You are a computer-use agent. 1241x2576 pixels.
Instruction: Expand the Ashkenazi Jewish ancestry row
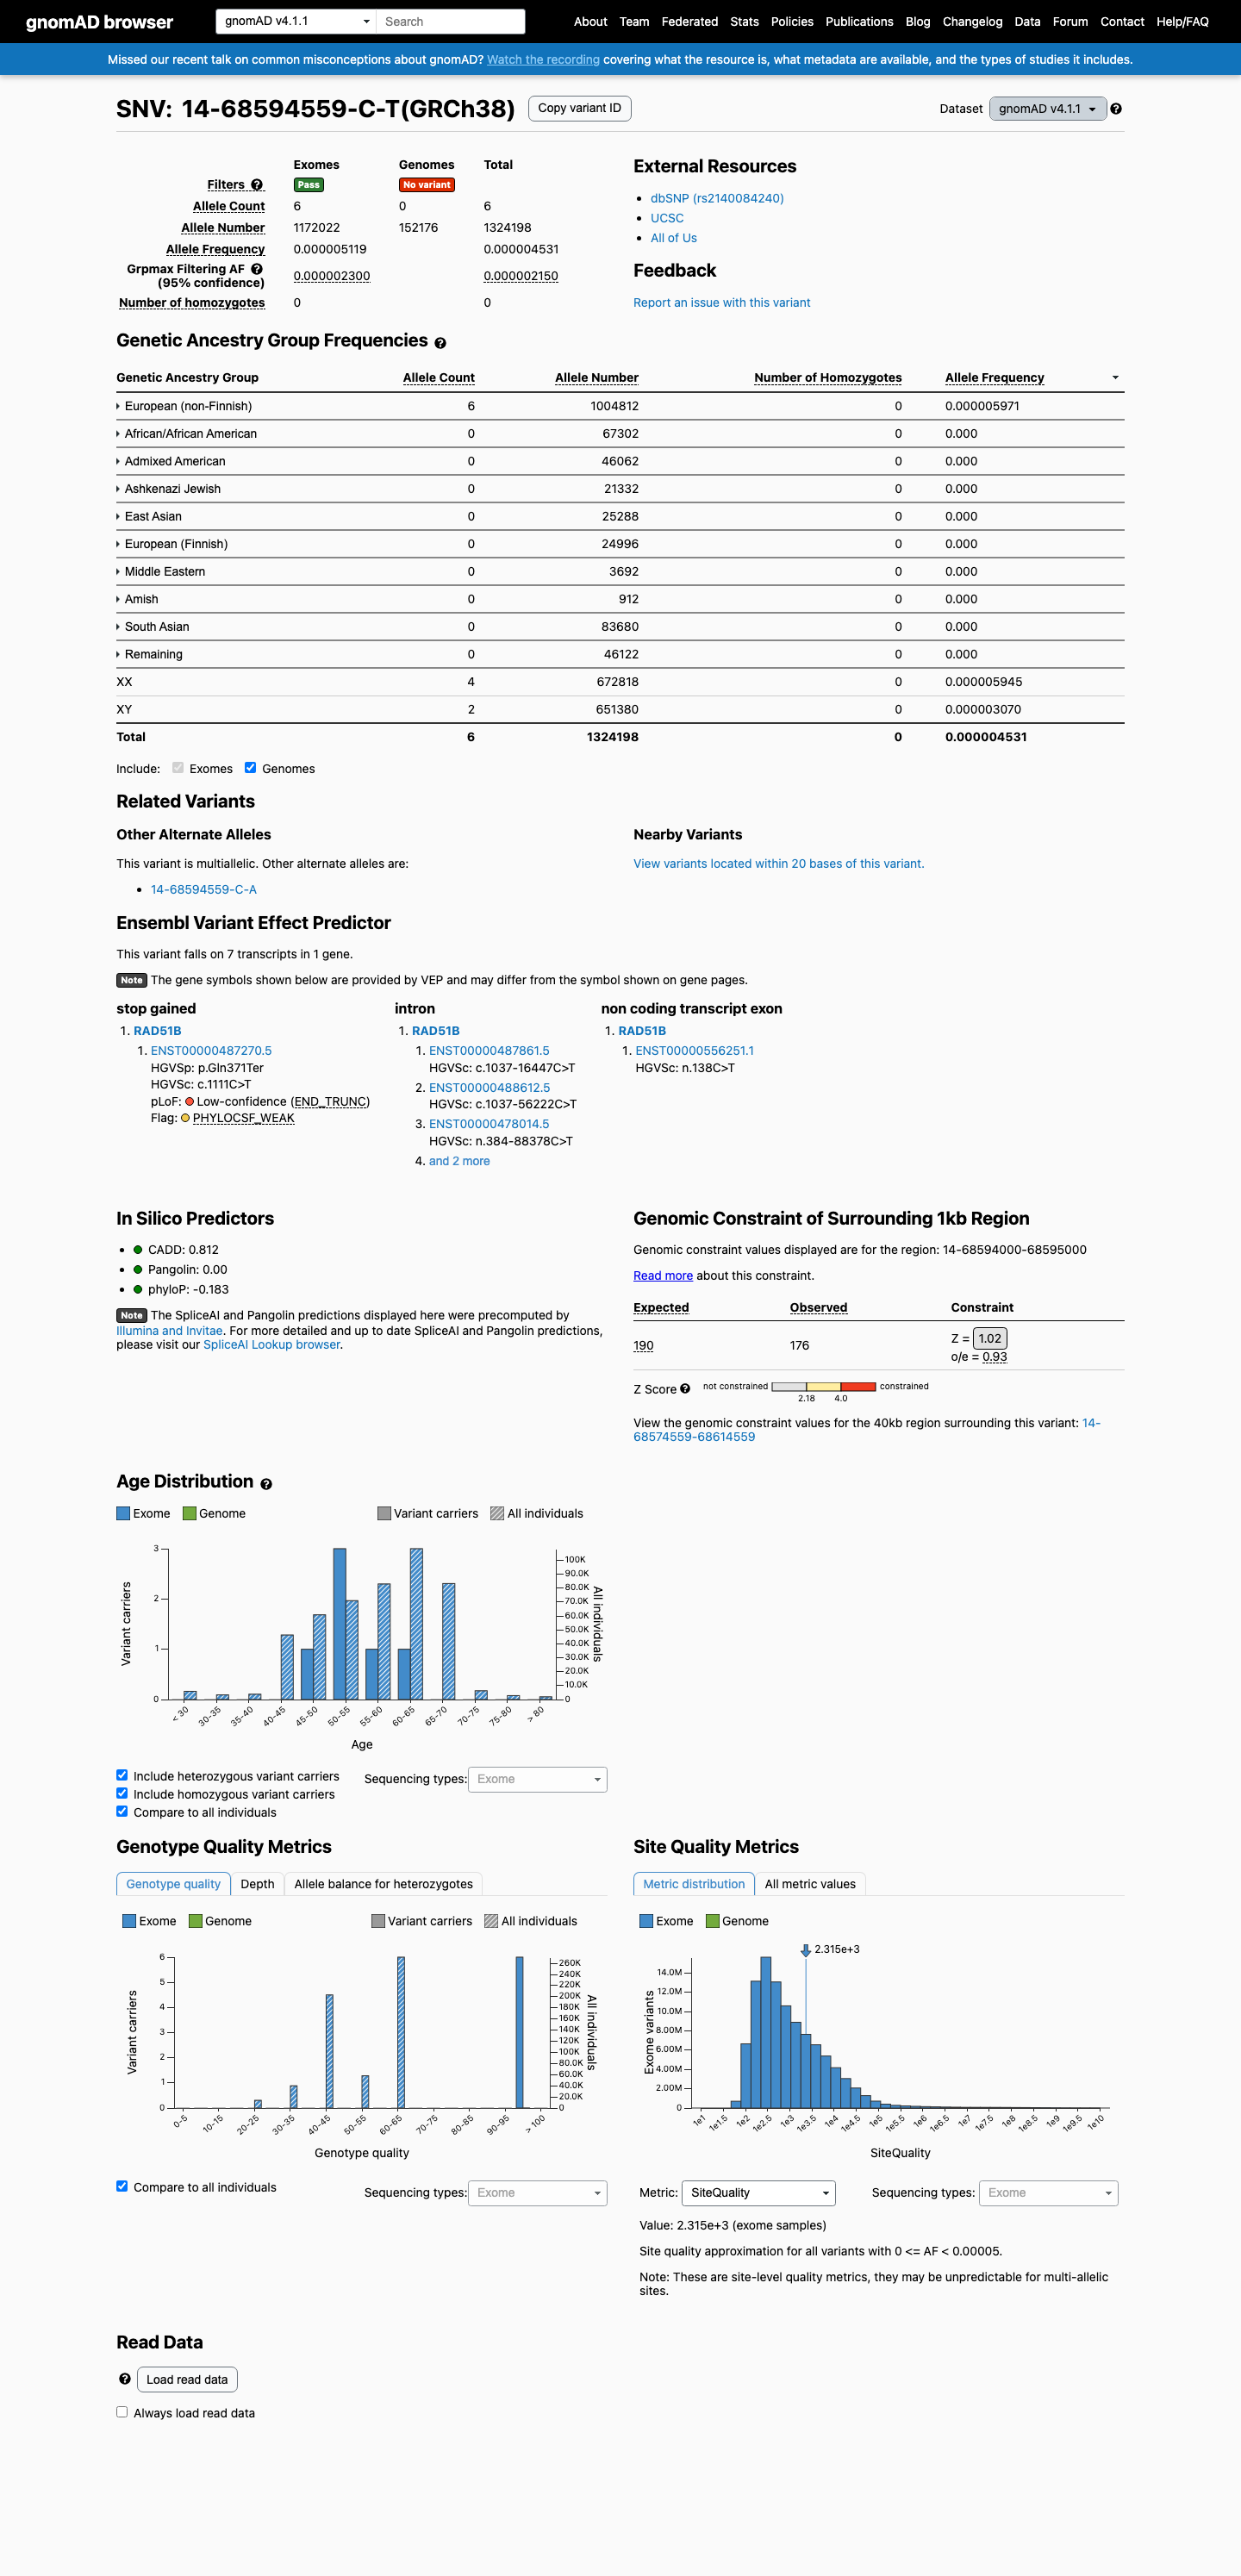(168, 489)
